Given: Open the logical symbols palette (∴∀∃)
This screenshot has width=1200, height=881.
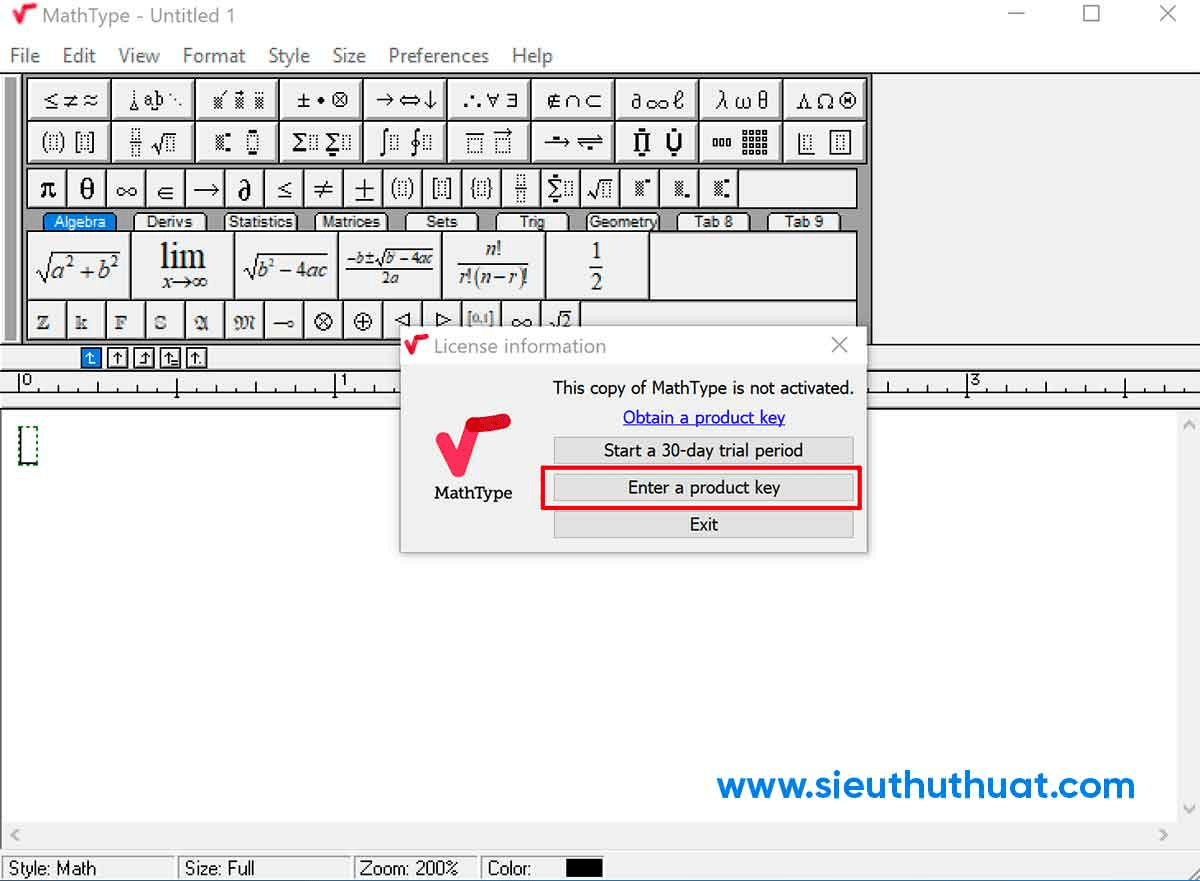Looking at the screenshot, I should click(x=489, y=100).
